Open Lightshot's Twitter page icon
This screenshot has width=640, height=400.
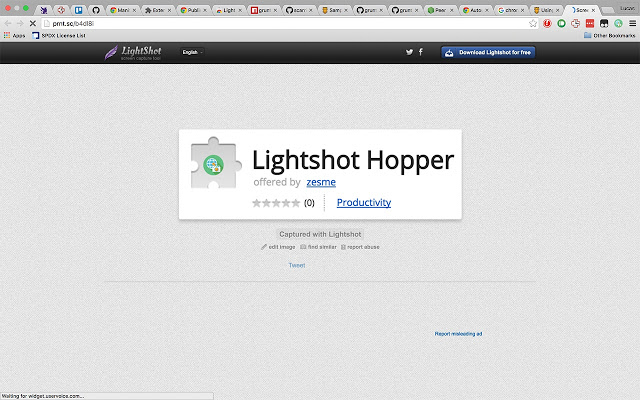point(409,52)
